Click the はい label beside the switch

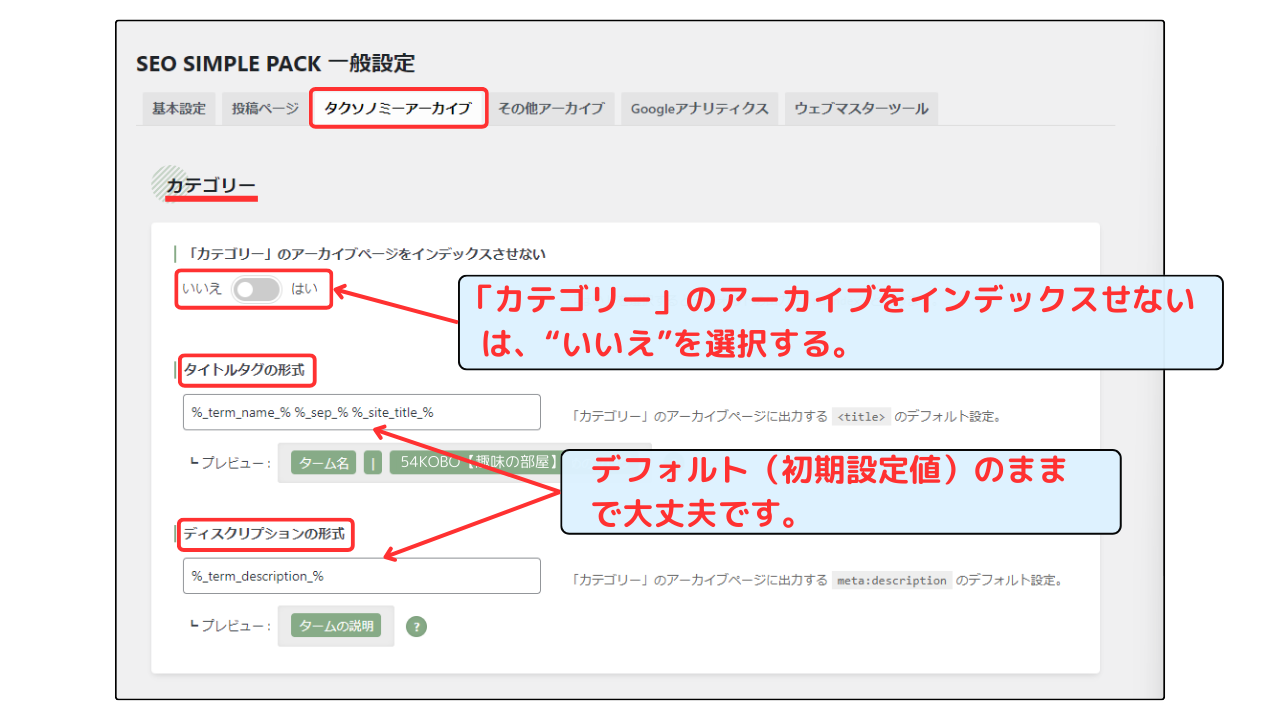(x=304, y=289)
